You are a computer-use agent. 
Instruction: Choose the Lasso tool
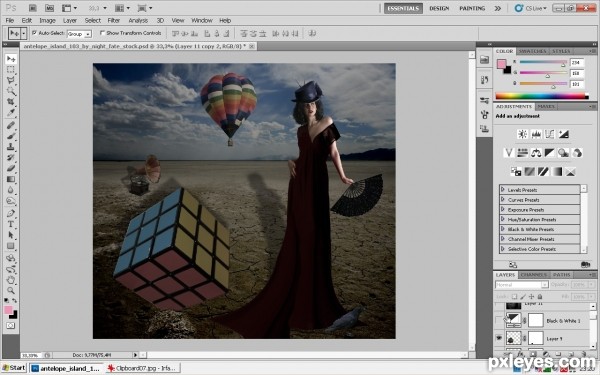11,80
